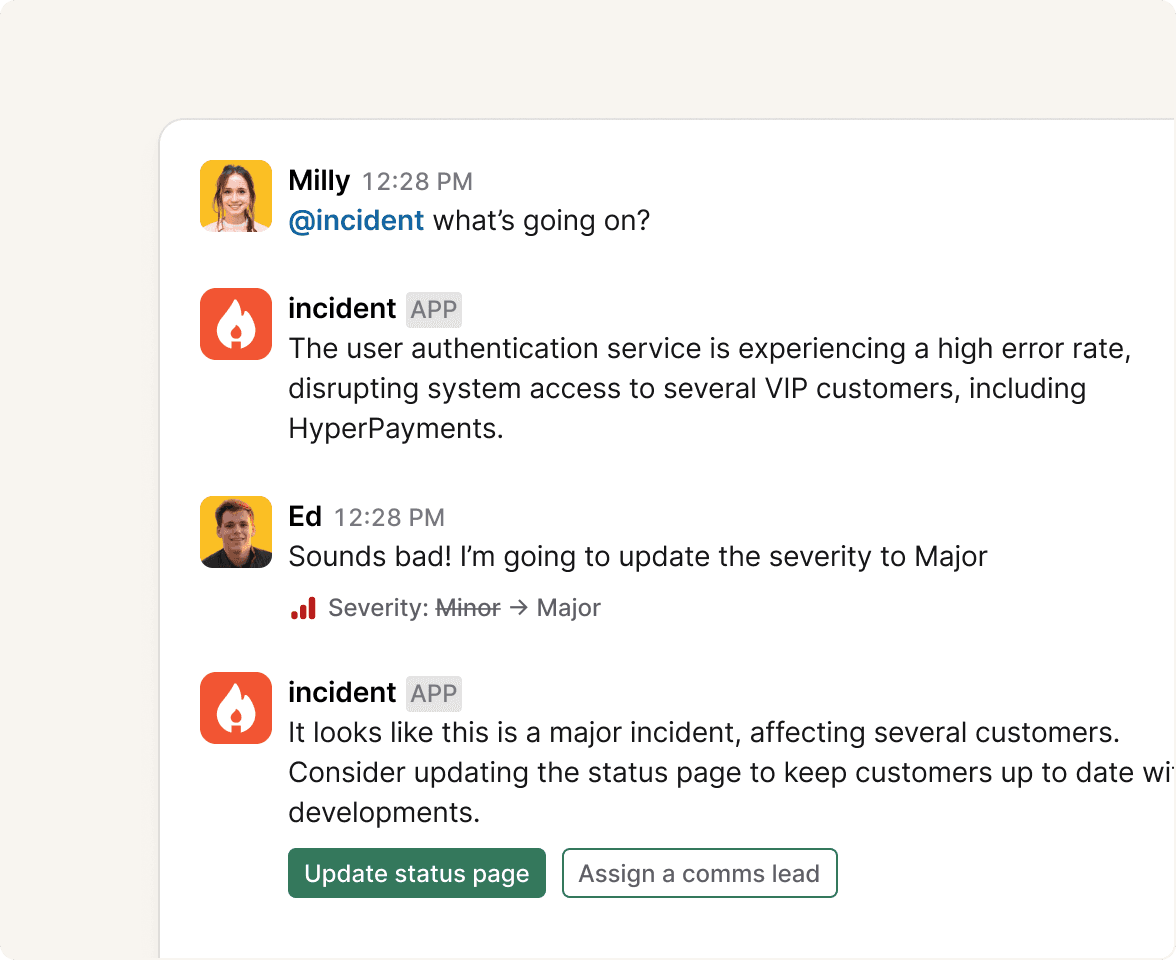Screen dimensions: 1176x960
Task: Click the APP badge next to incident
Action: (x=433, y=310)
